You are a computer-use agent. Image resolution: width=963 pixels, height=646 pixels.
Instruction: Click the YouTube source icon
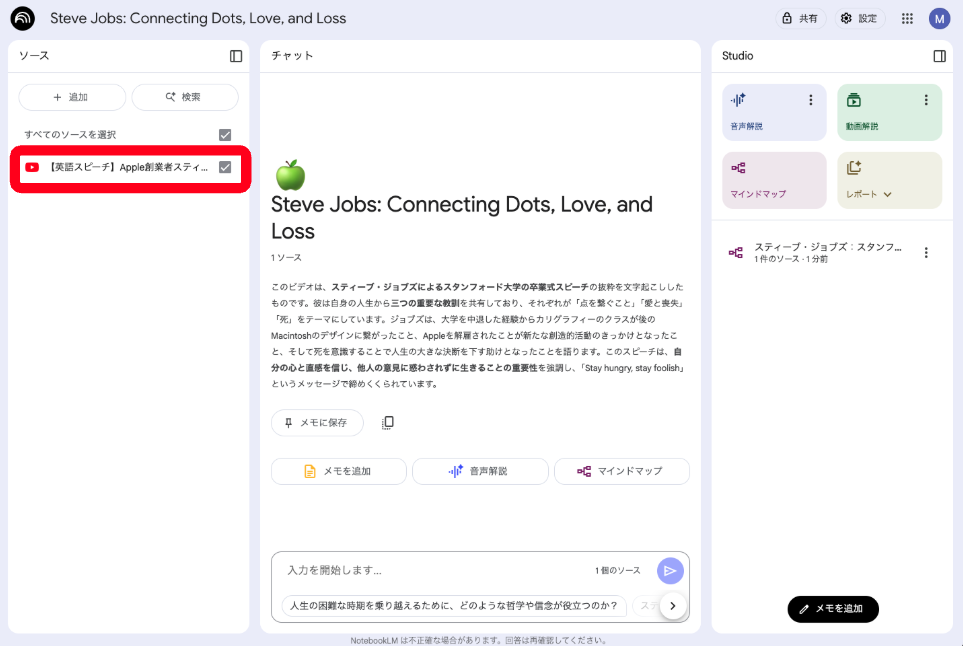coord(32,167)
